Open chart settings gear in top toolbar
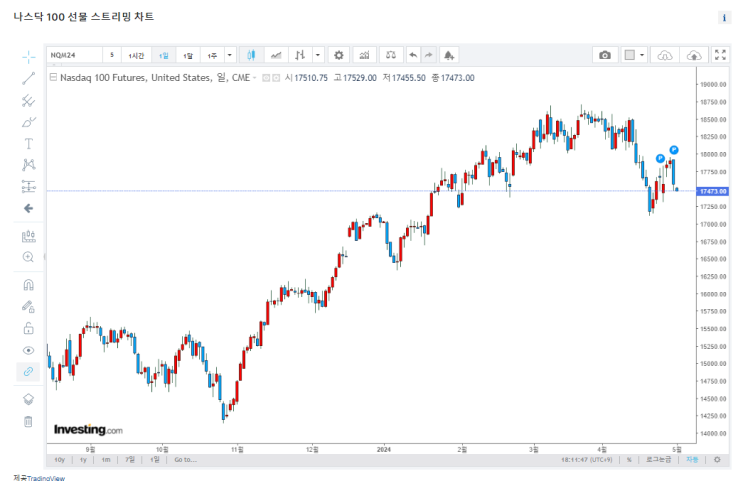This screenshot has width=743, height=481. (x=338, y=55)
